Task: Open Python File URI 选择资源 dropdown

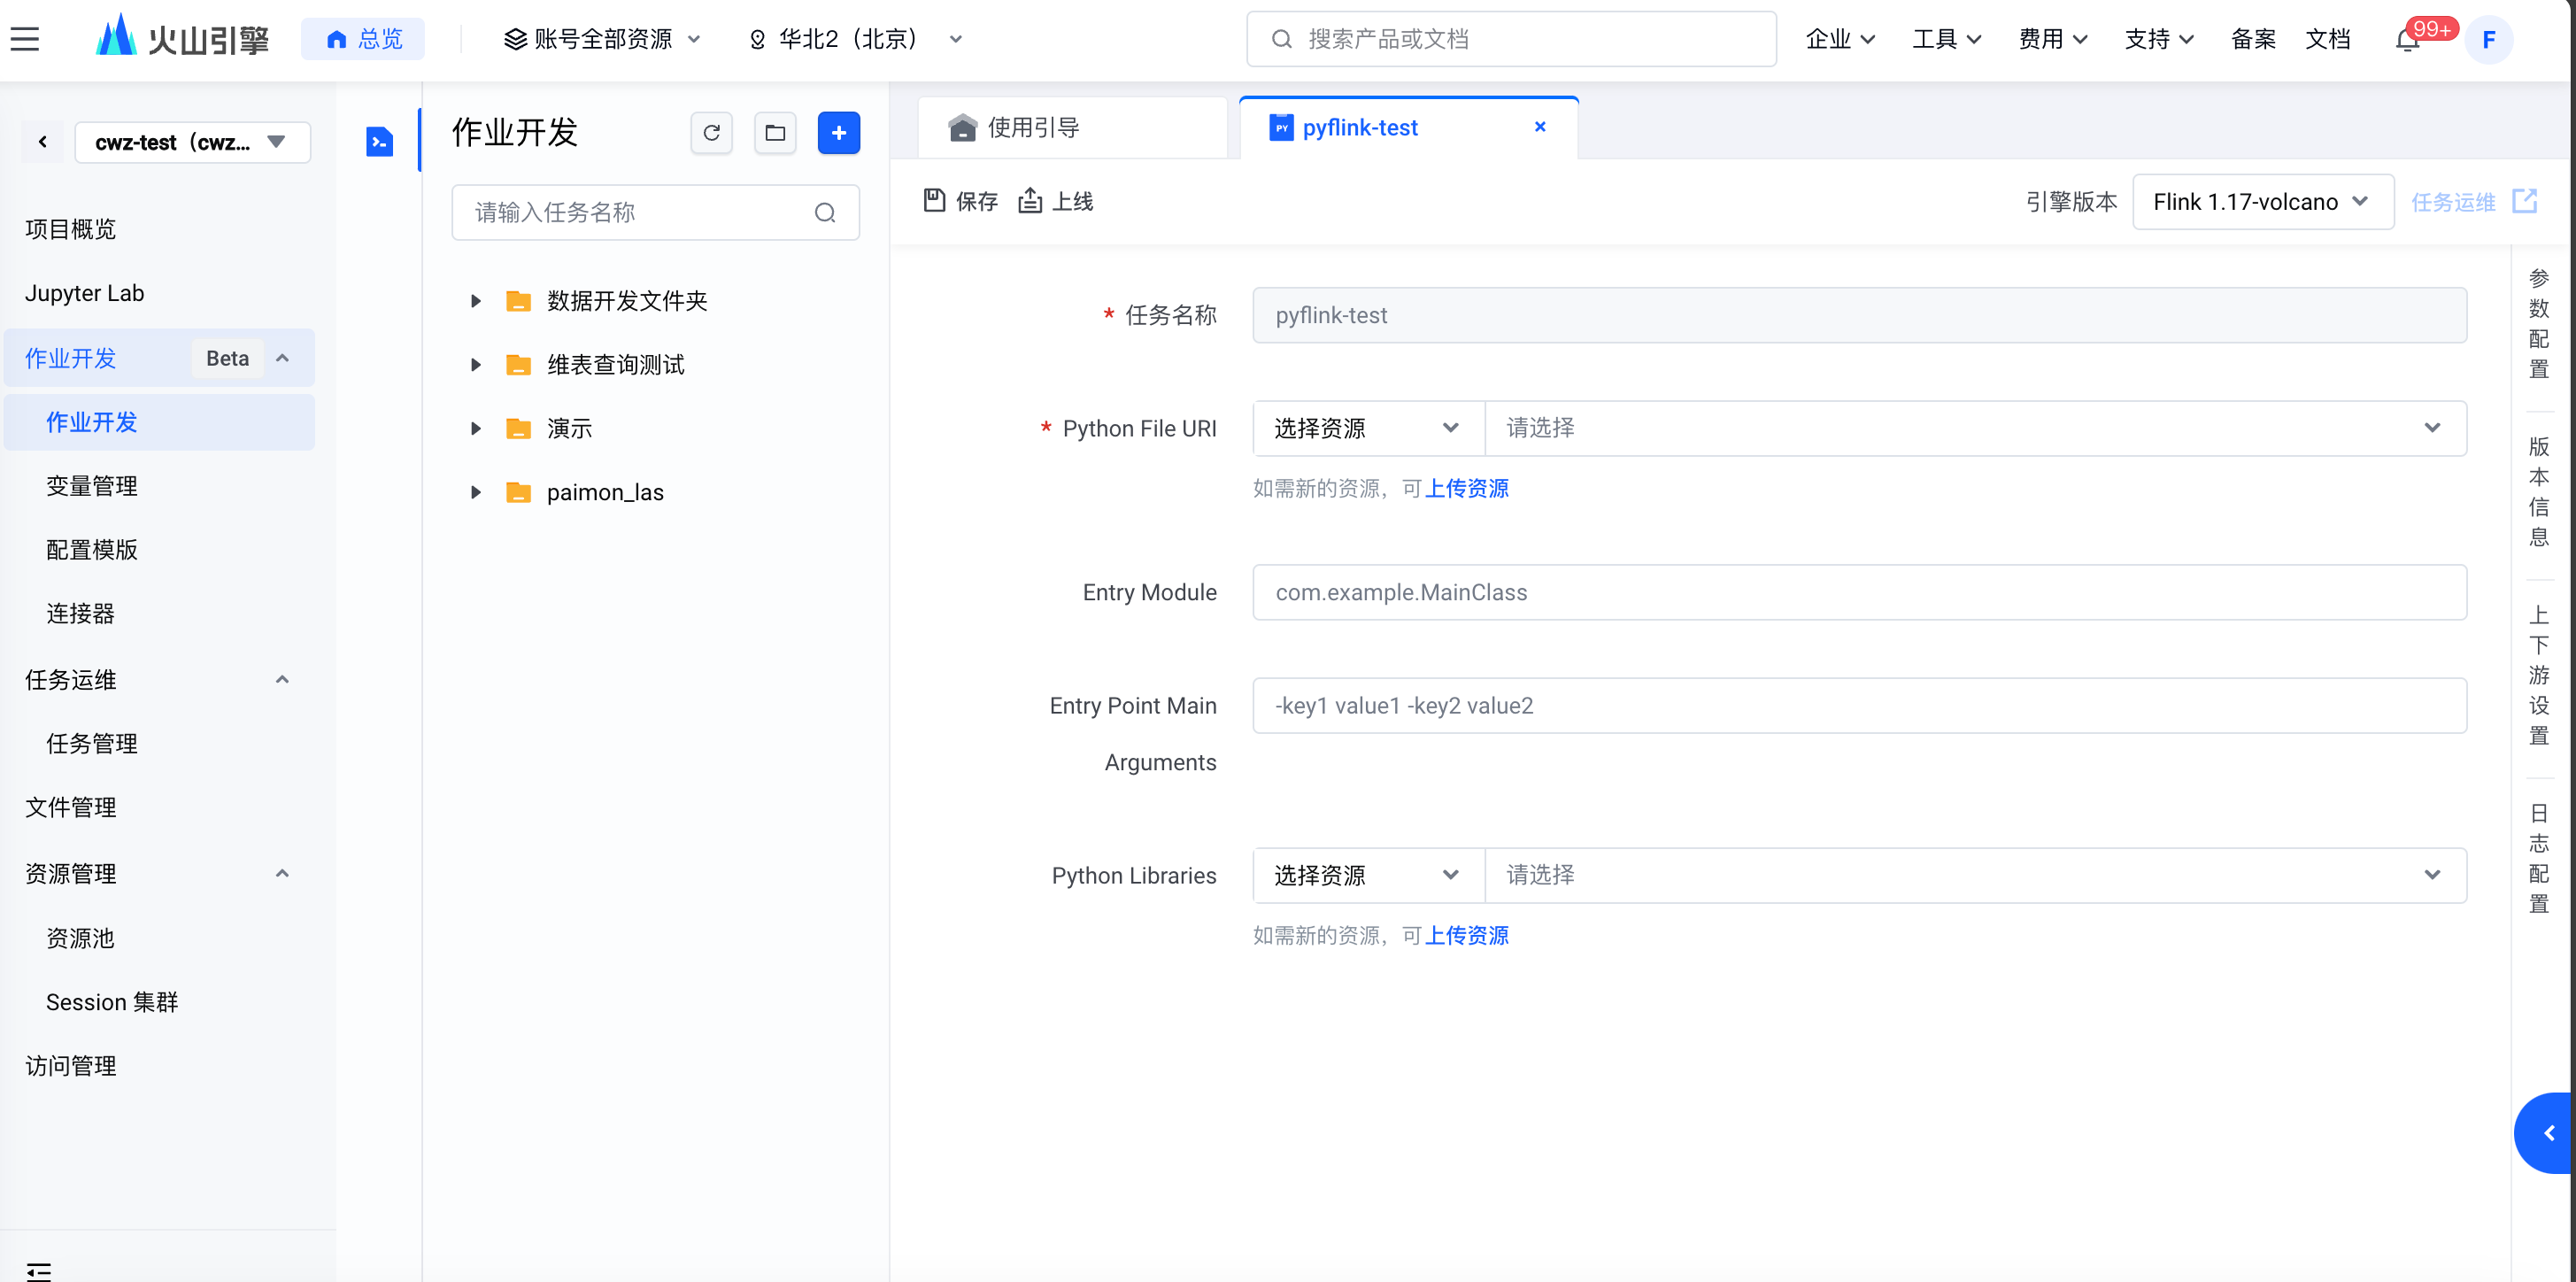Action: [1368, 428]
